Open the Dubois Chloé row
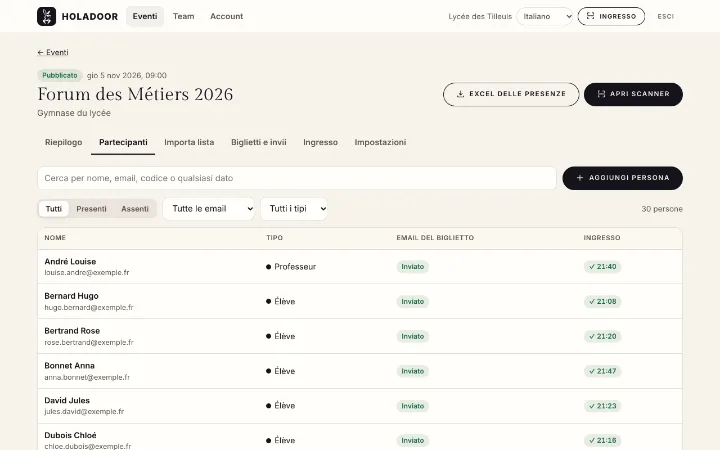The image size is (720, 450). (360, 437)
